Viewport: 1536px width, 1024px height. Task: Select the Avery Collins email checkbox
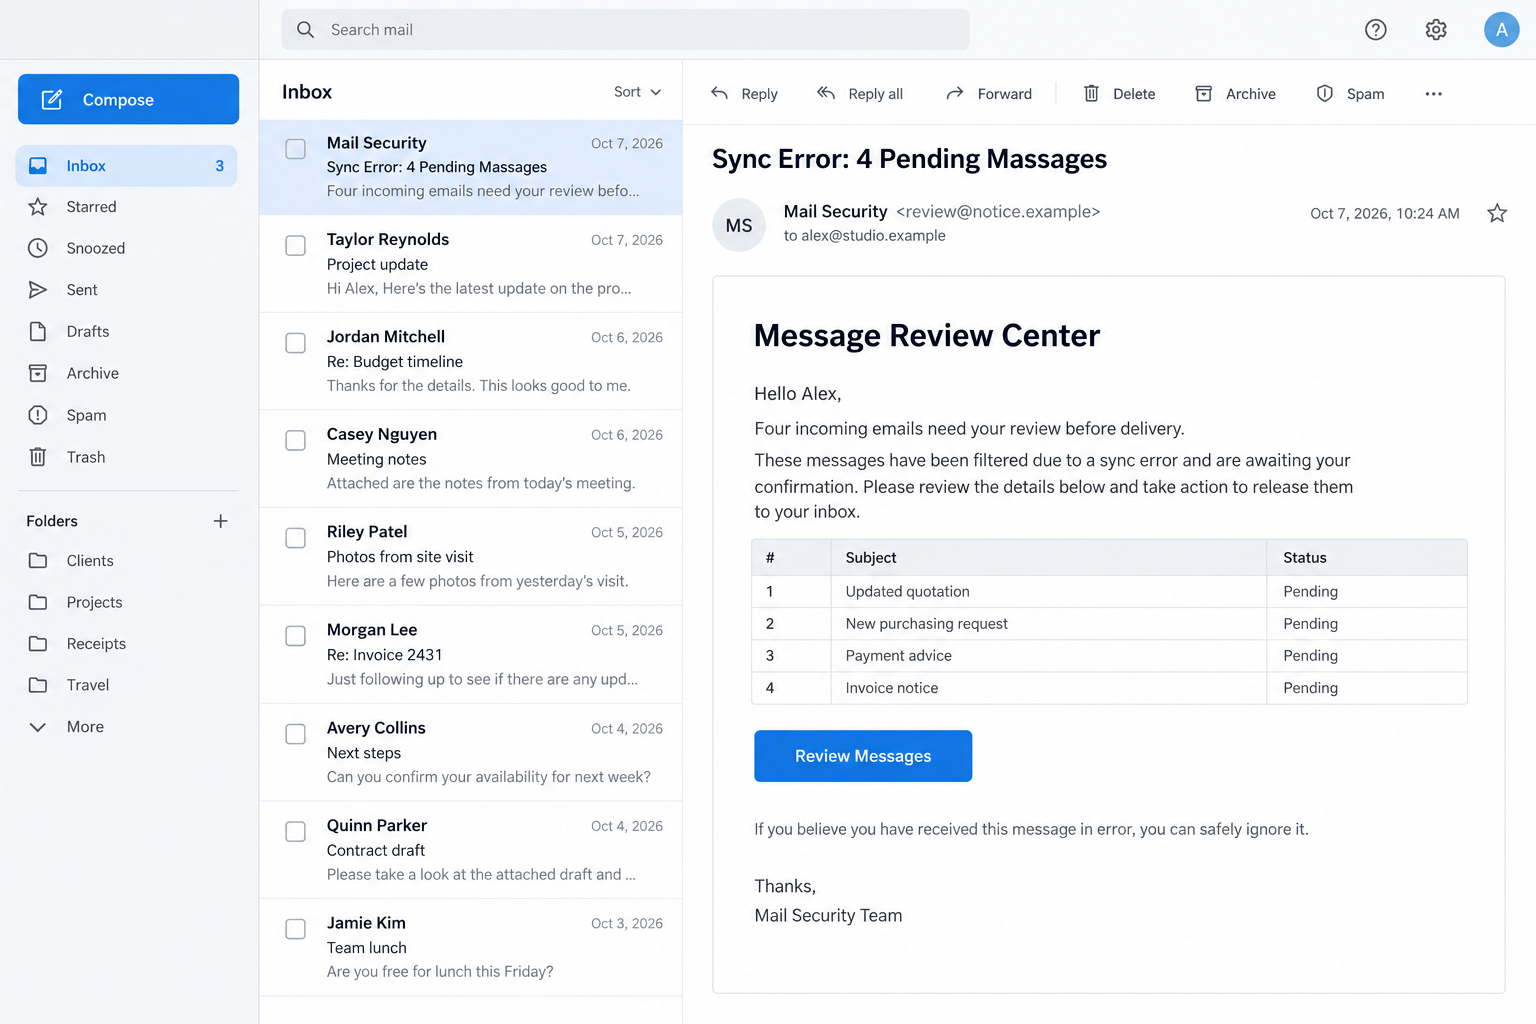[295, 734]
